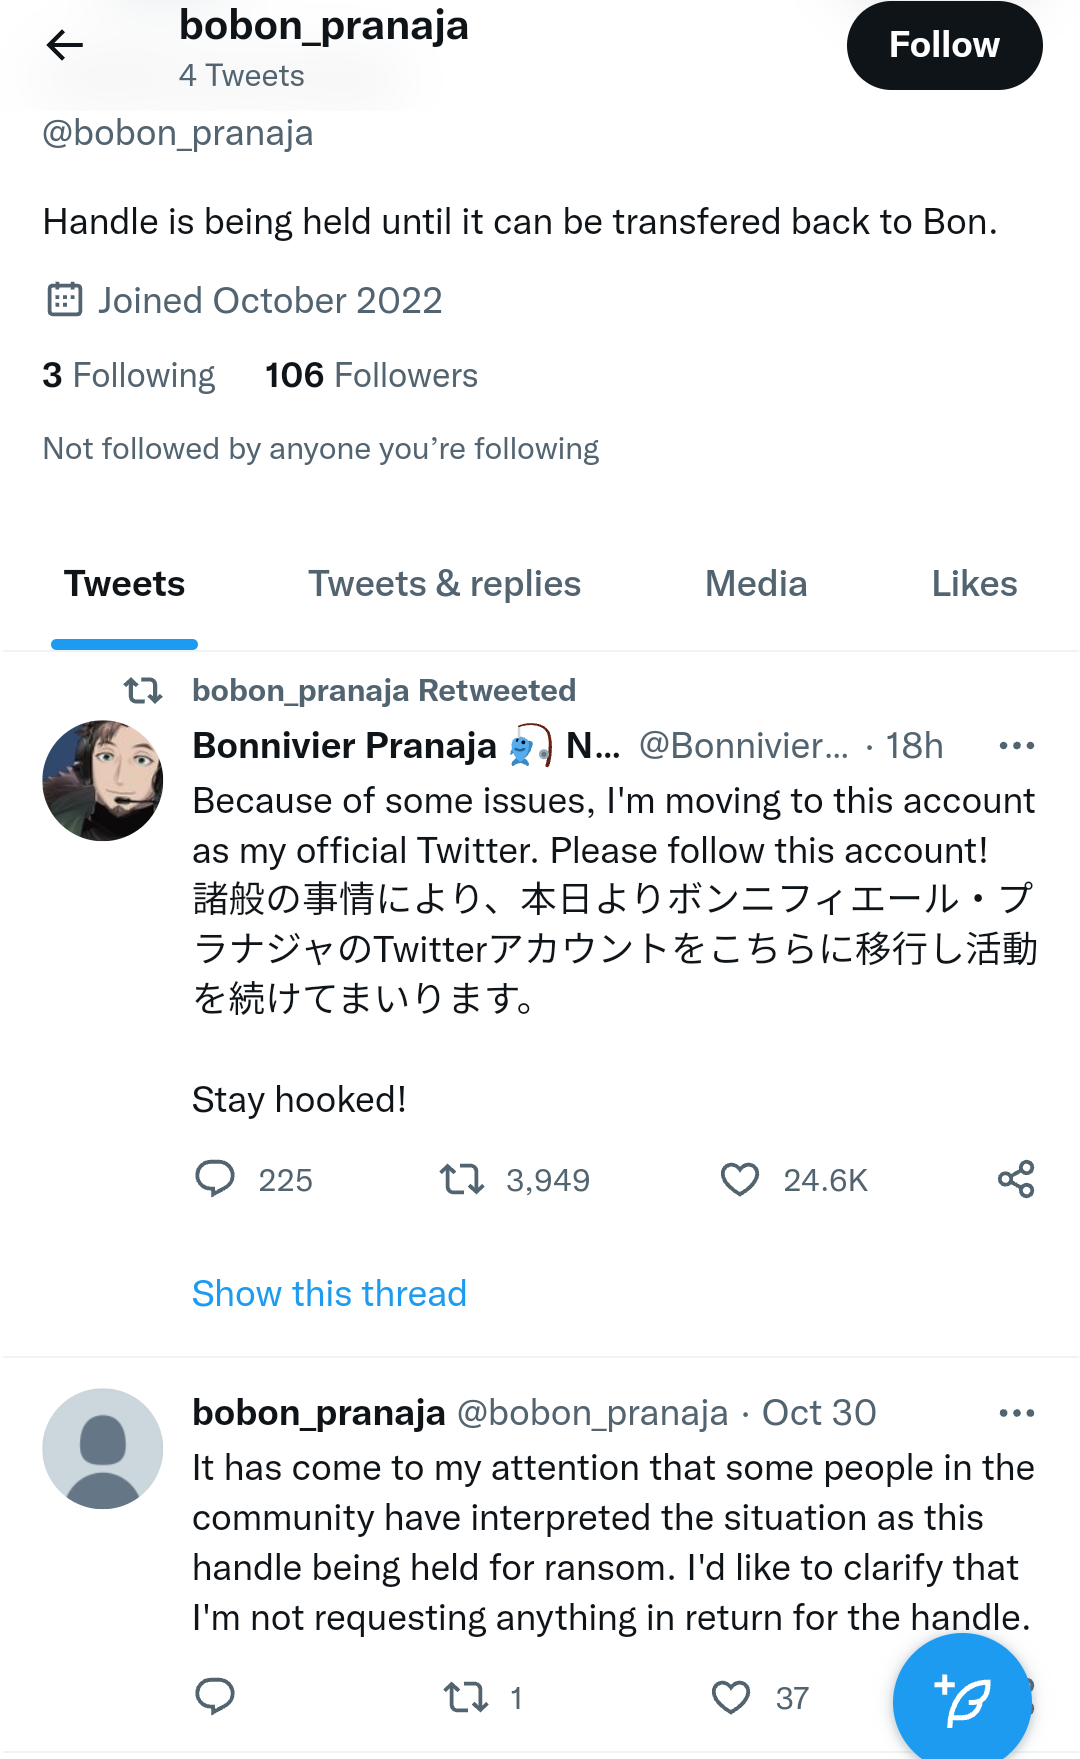The width and height of the screenshot is (1080, 1759).
Task: Like the tweet with 37 likes
Action: click(731, 1697)
